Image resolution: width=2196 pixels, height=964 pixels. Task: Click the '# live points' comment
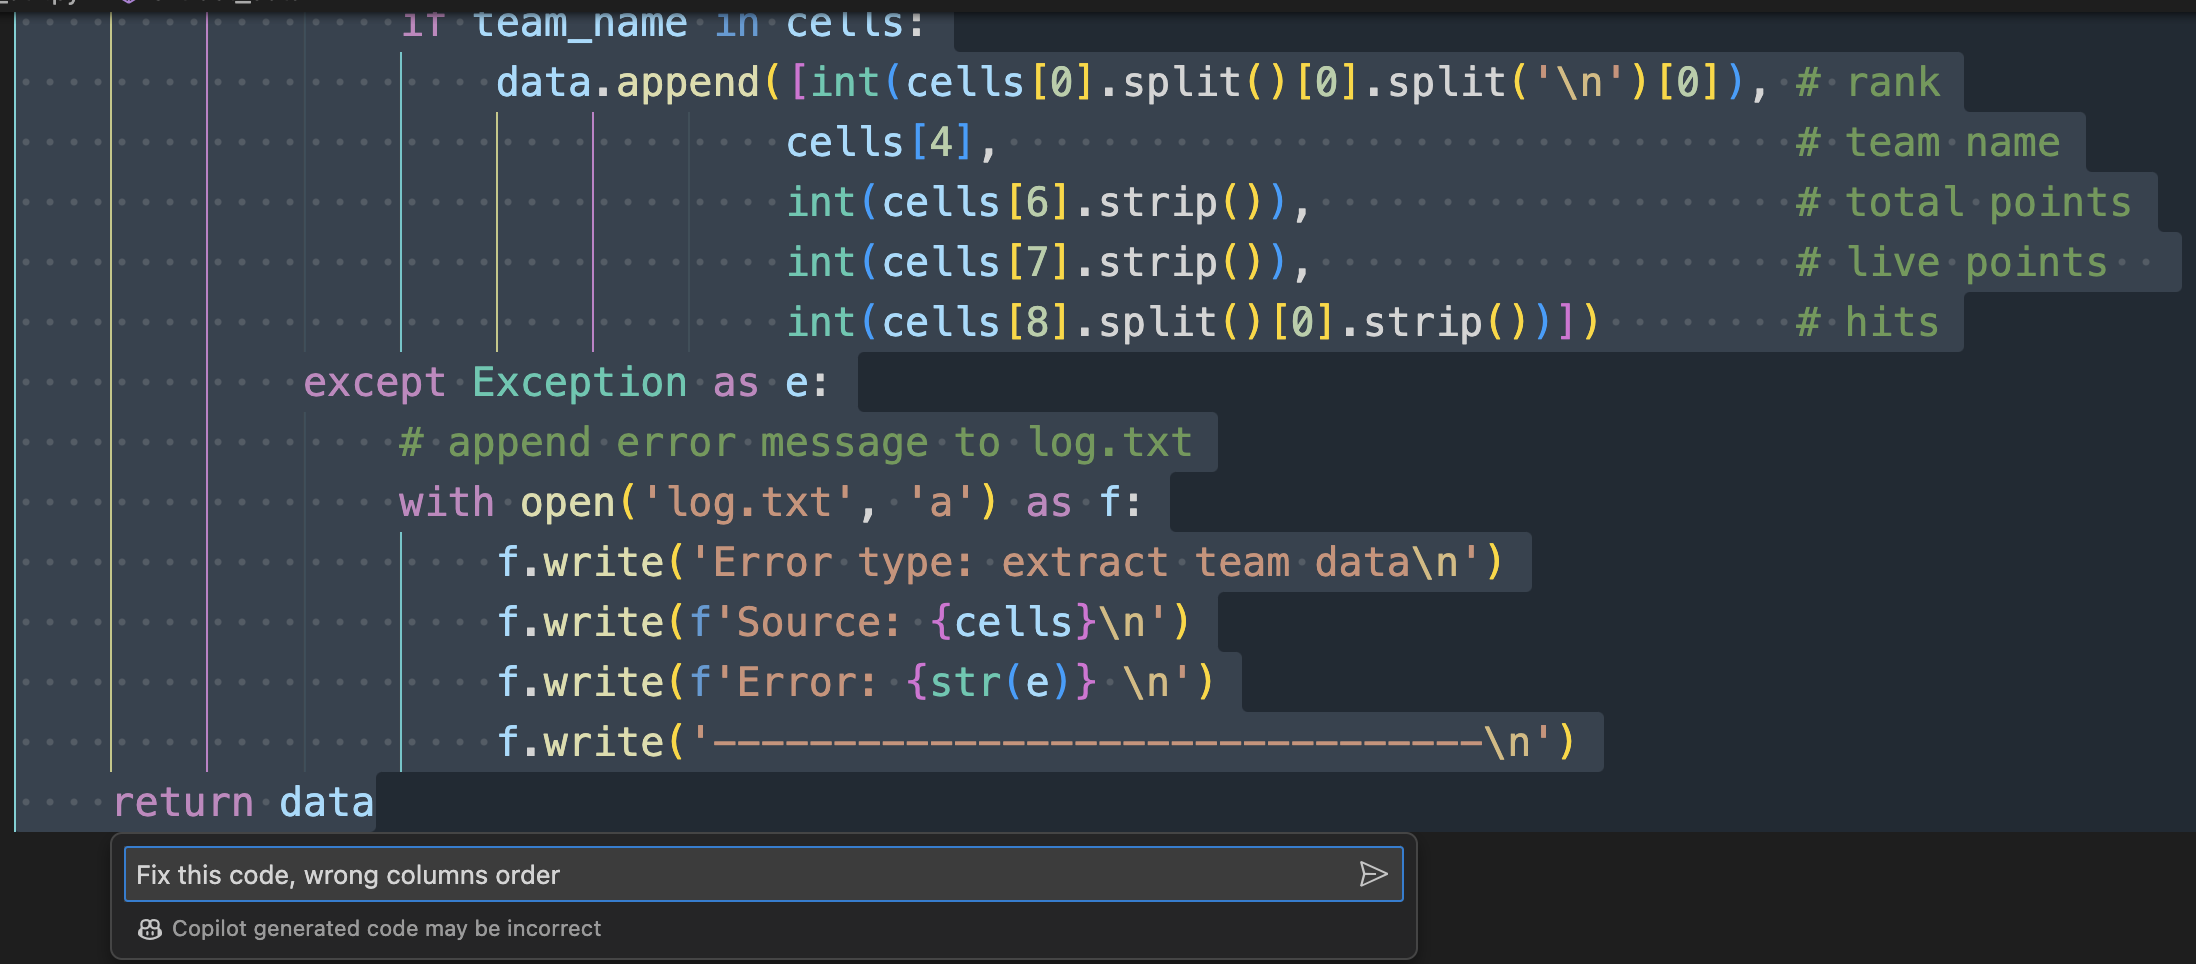[x=1951, y=263]
